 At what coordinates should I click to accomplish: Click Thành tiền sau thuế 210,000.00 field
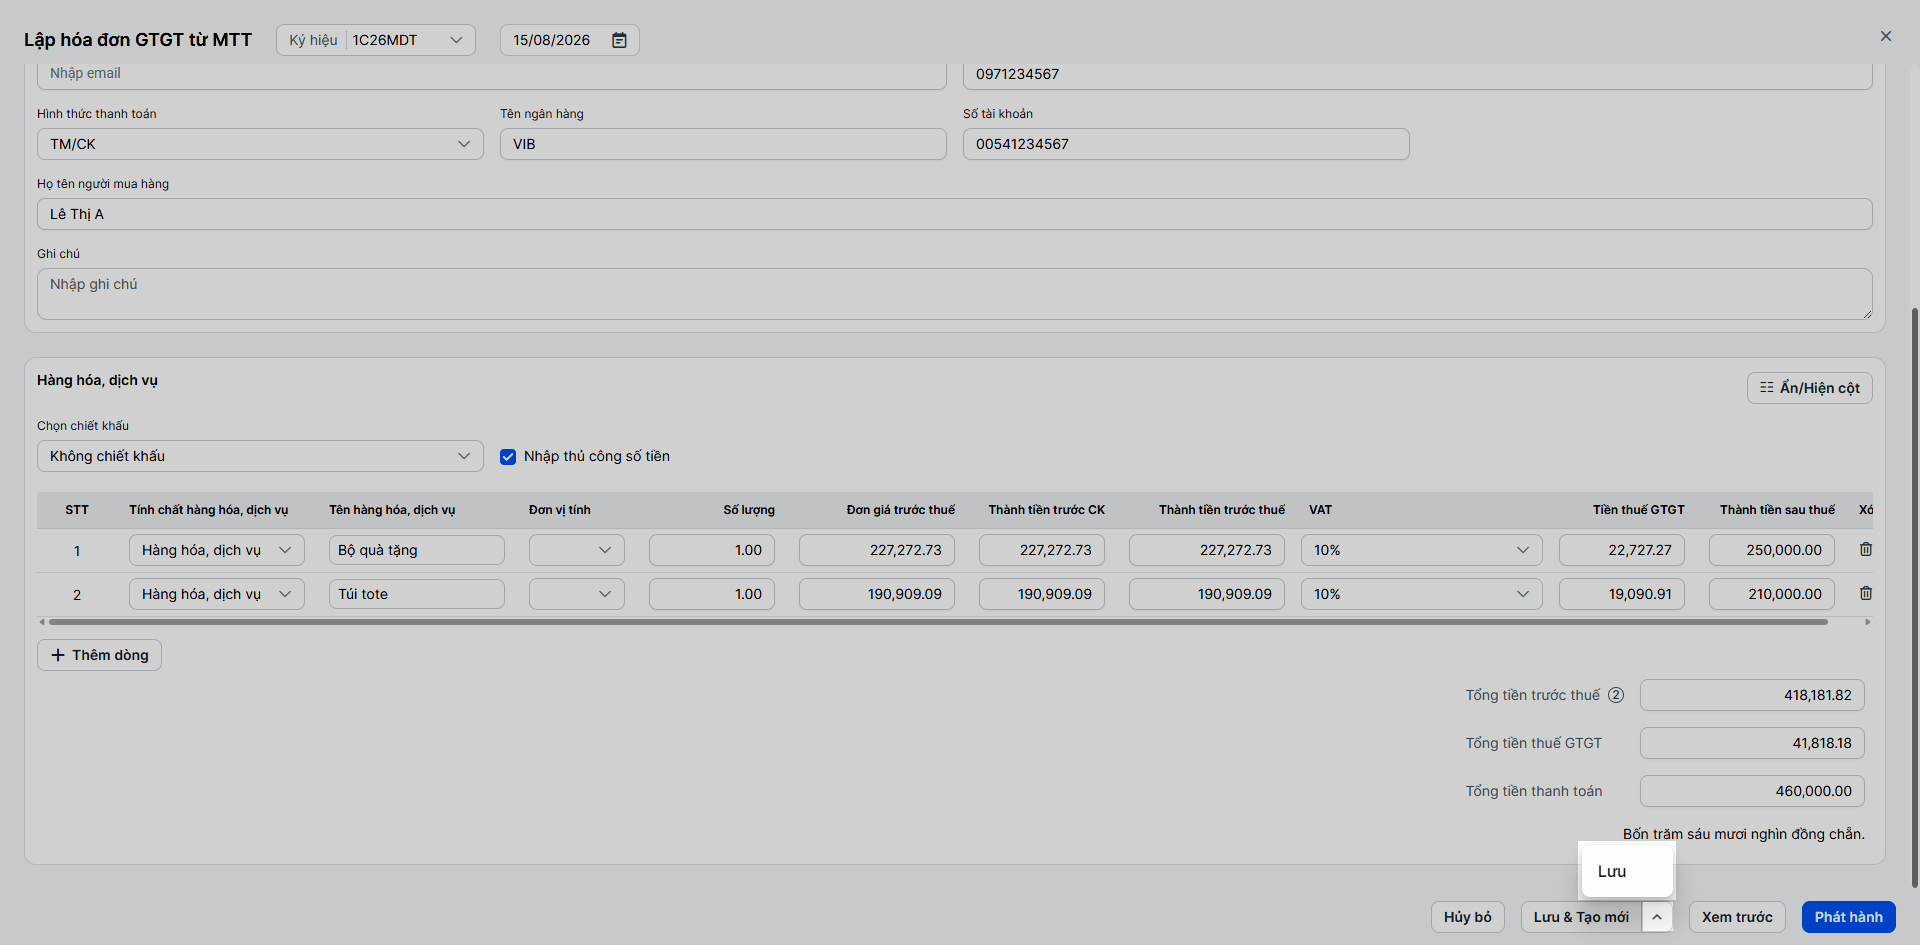click(x=1772, y=594)
